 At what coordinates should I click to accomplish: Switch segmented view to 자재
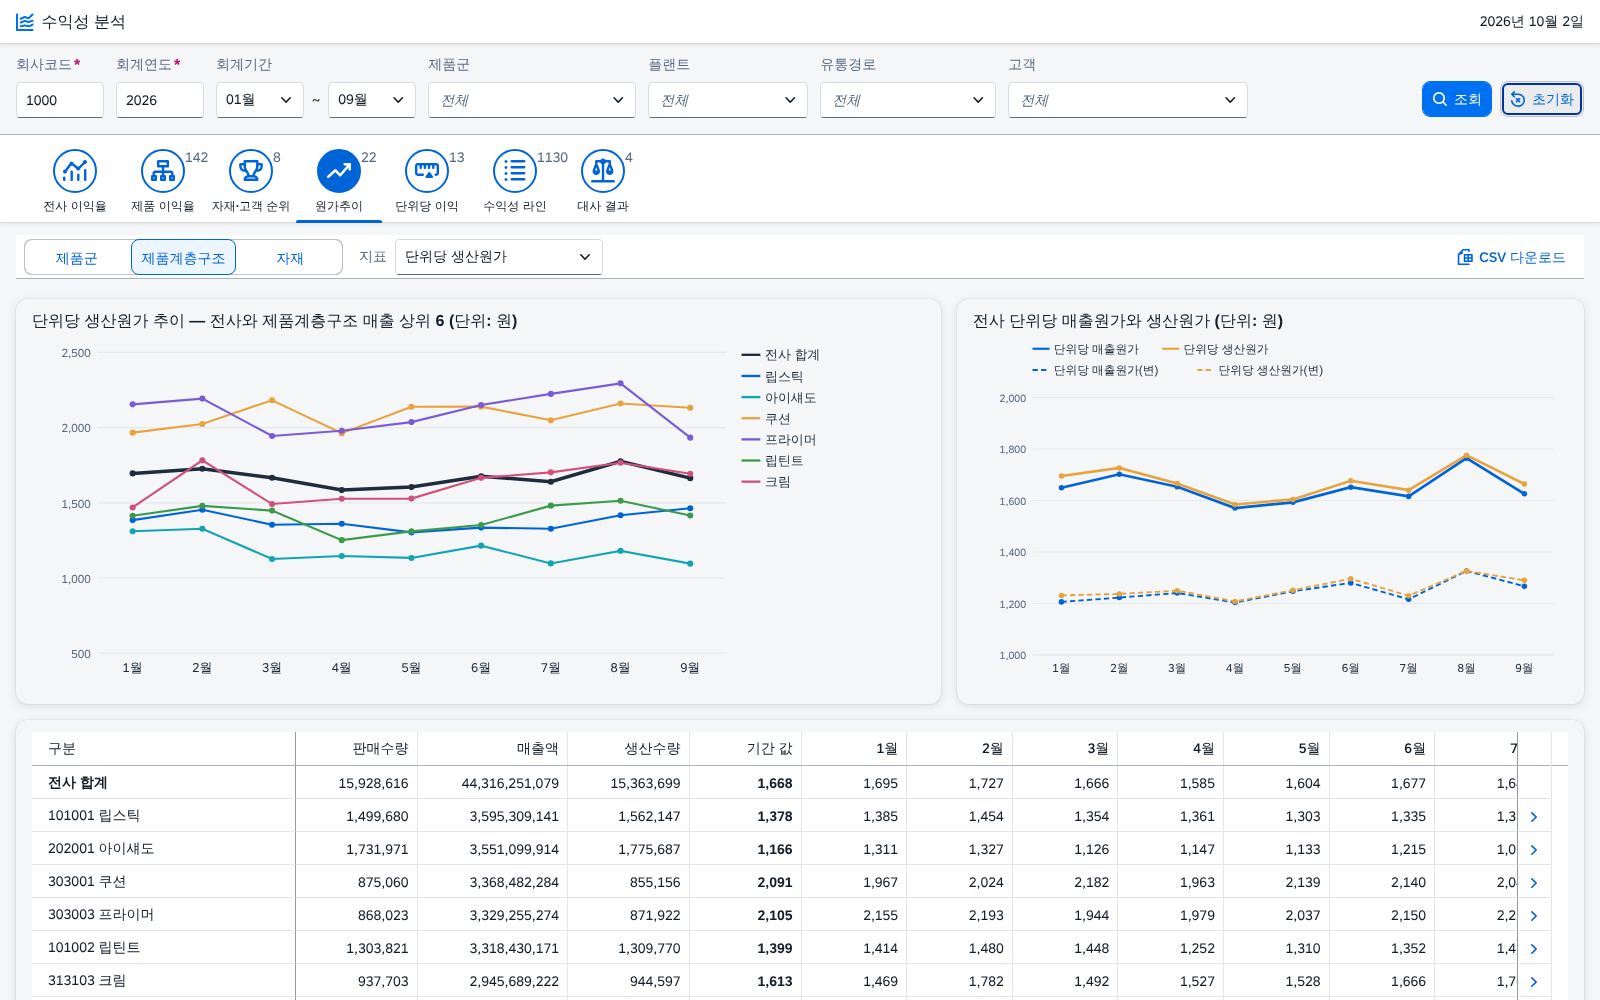tap(290, 258)
